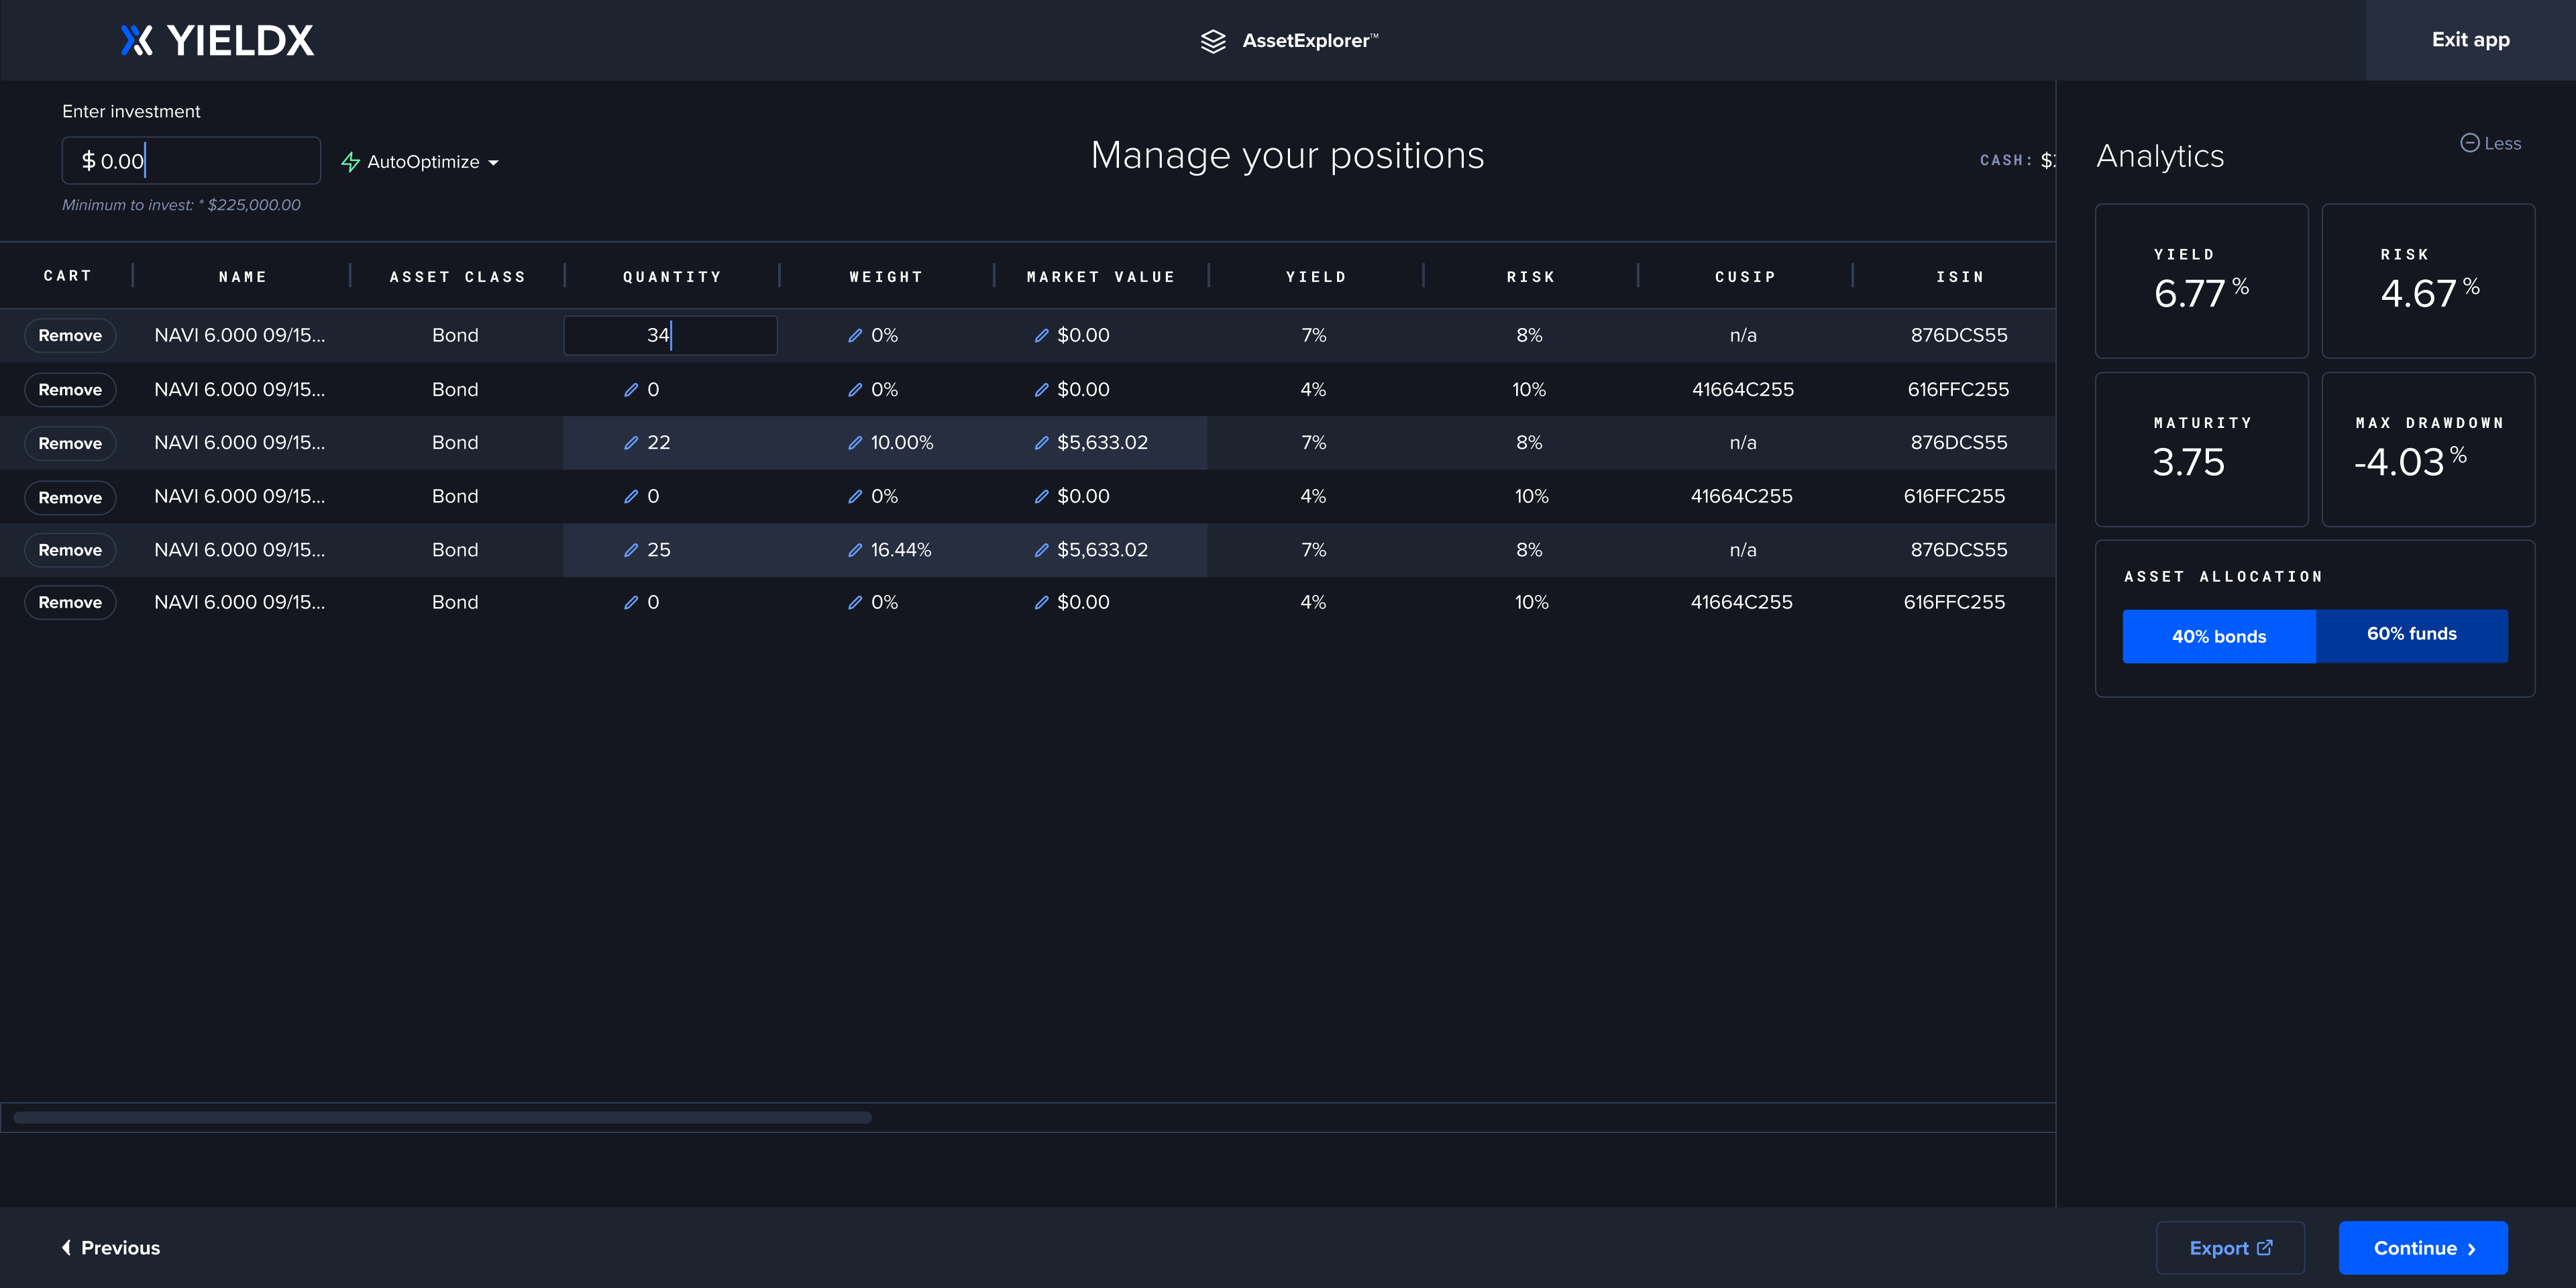Edit quantity pencil icon next to 22

pos(631,443)
